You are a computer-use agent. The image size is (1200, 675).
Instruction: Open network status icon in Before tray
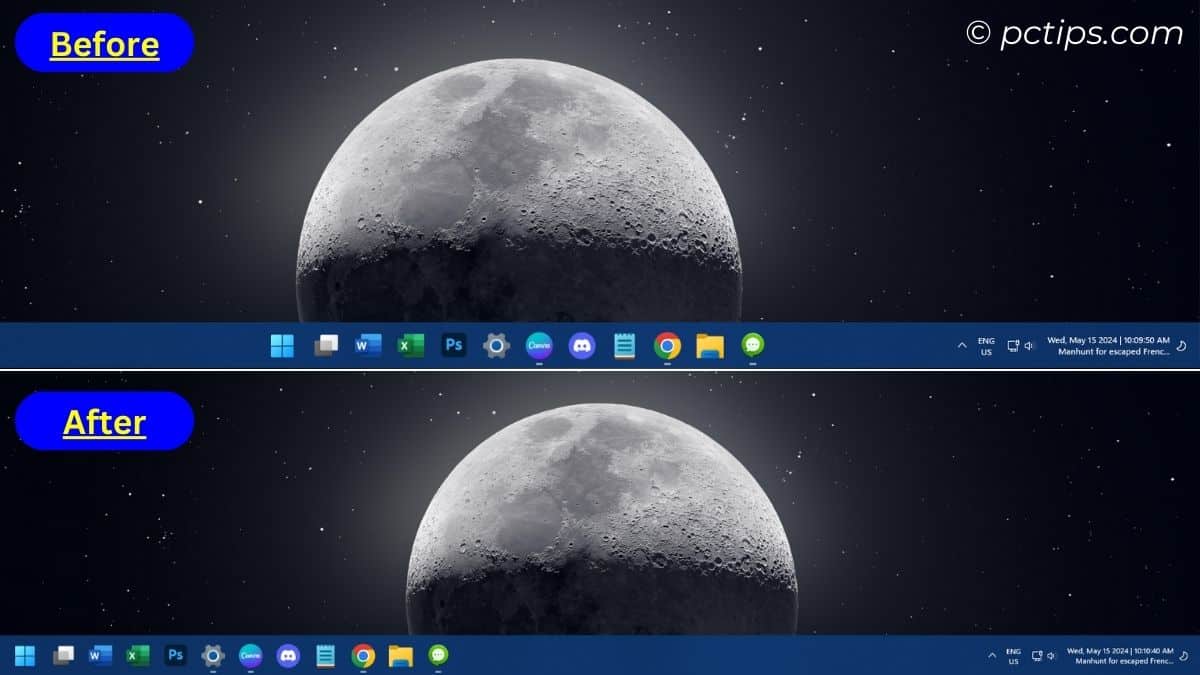(x=1013, y=346)
